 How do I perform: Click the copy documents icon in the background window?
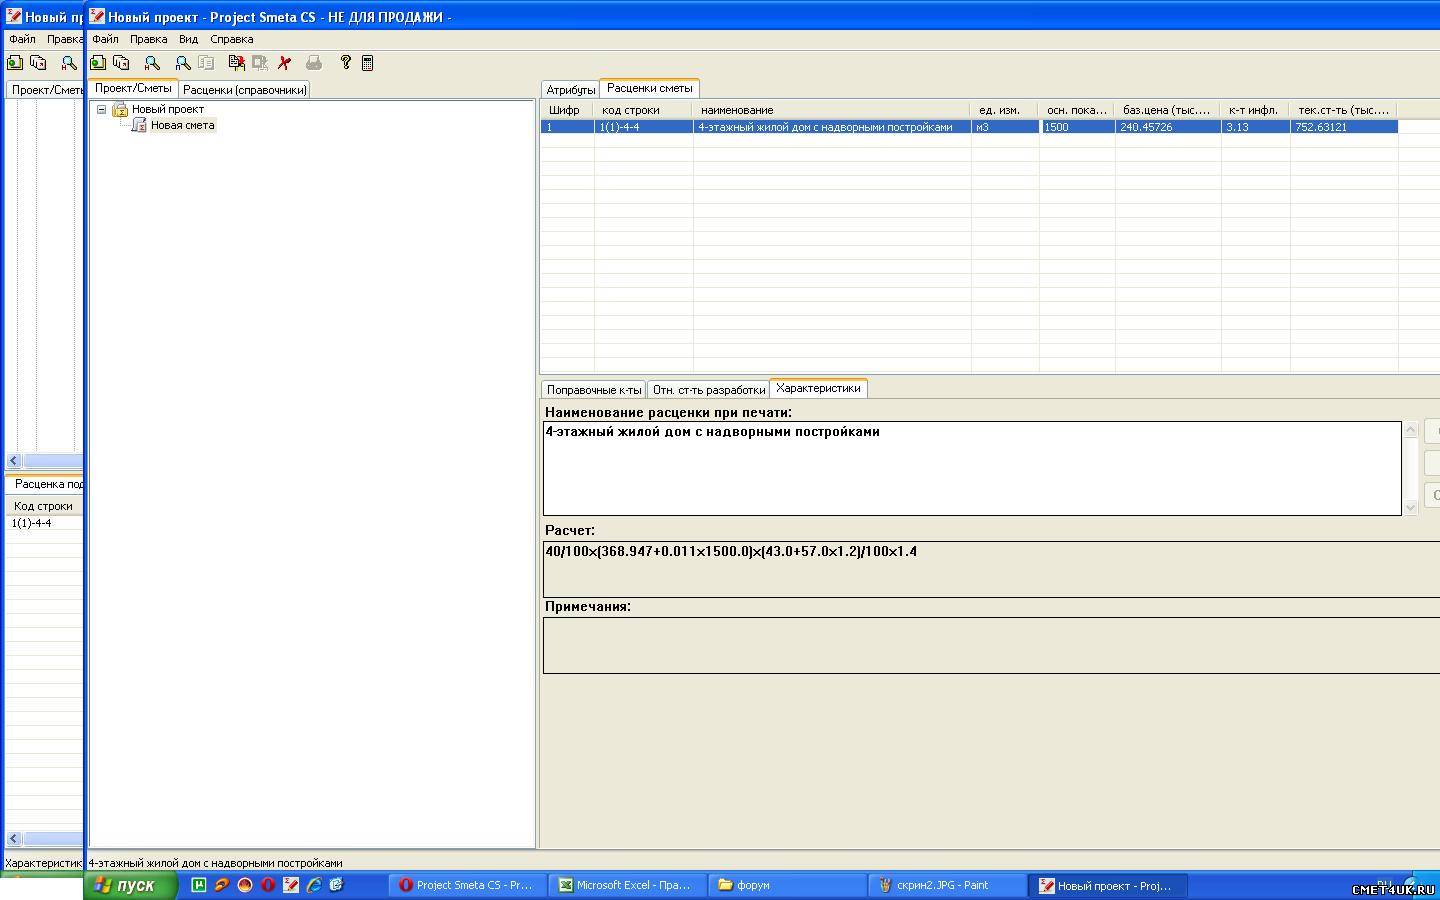[38, 63]
